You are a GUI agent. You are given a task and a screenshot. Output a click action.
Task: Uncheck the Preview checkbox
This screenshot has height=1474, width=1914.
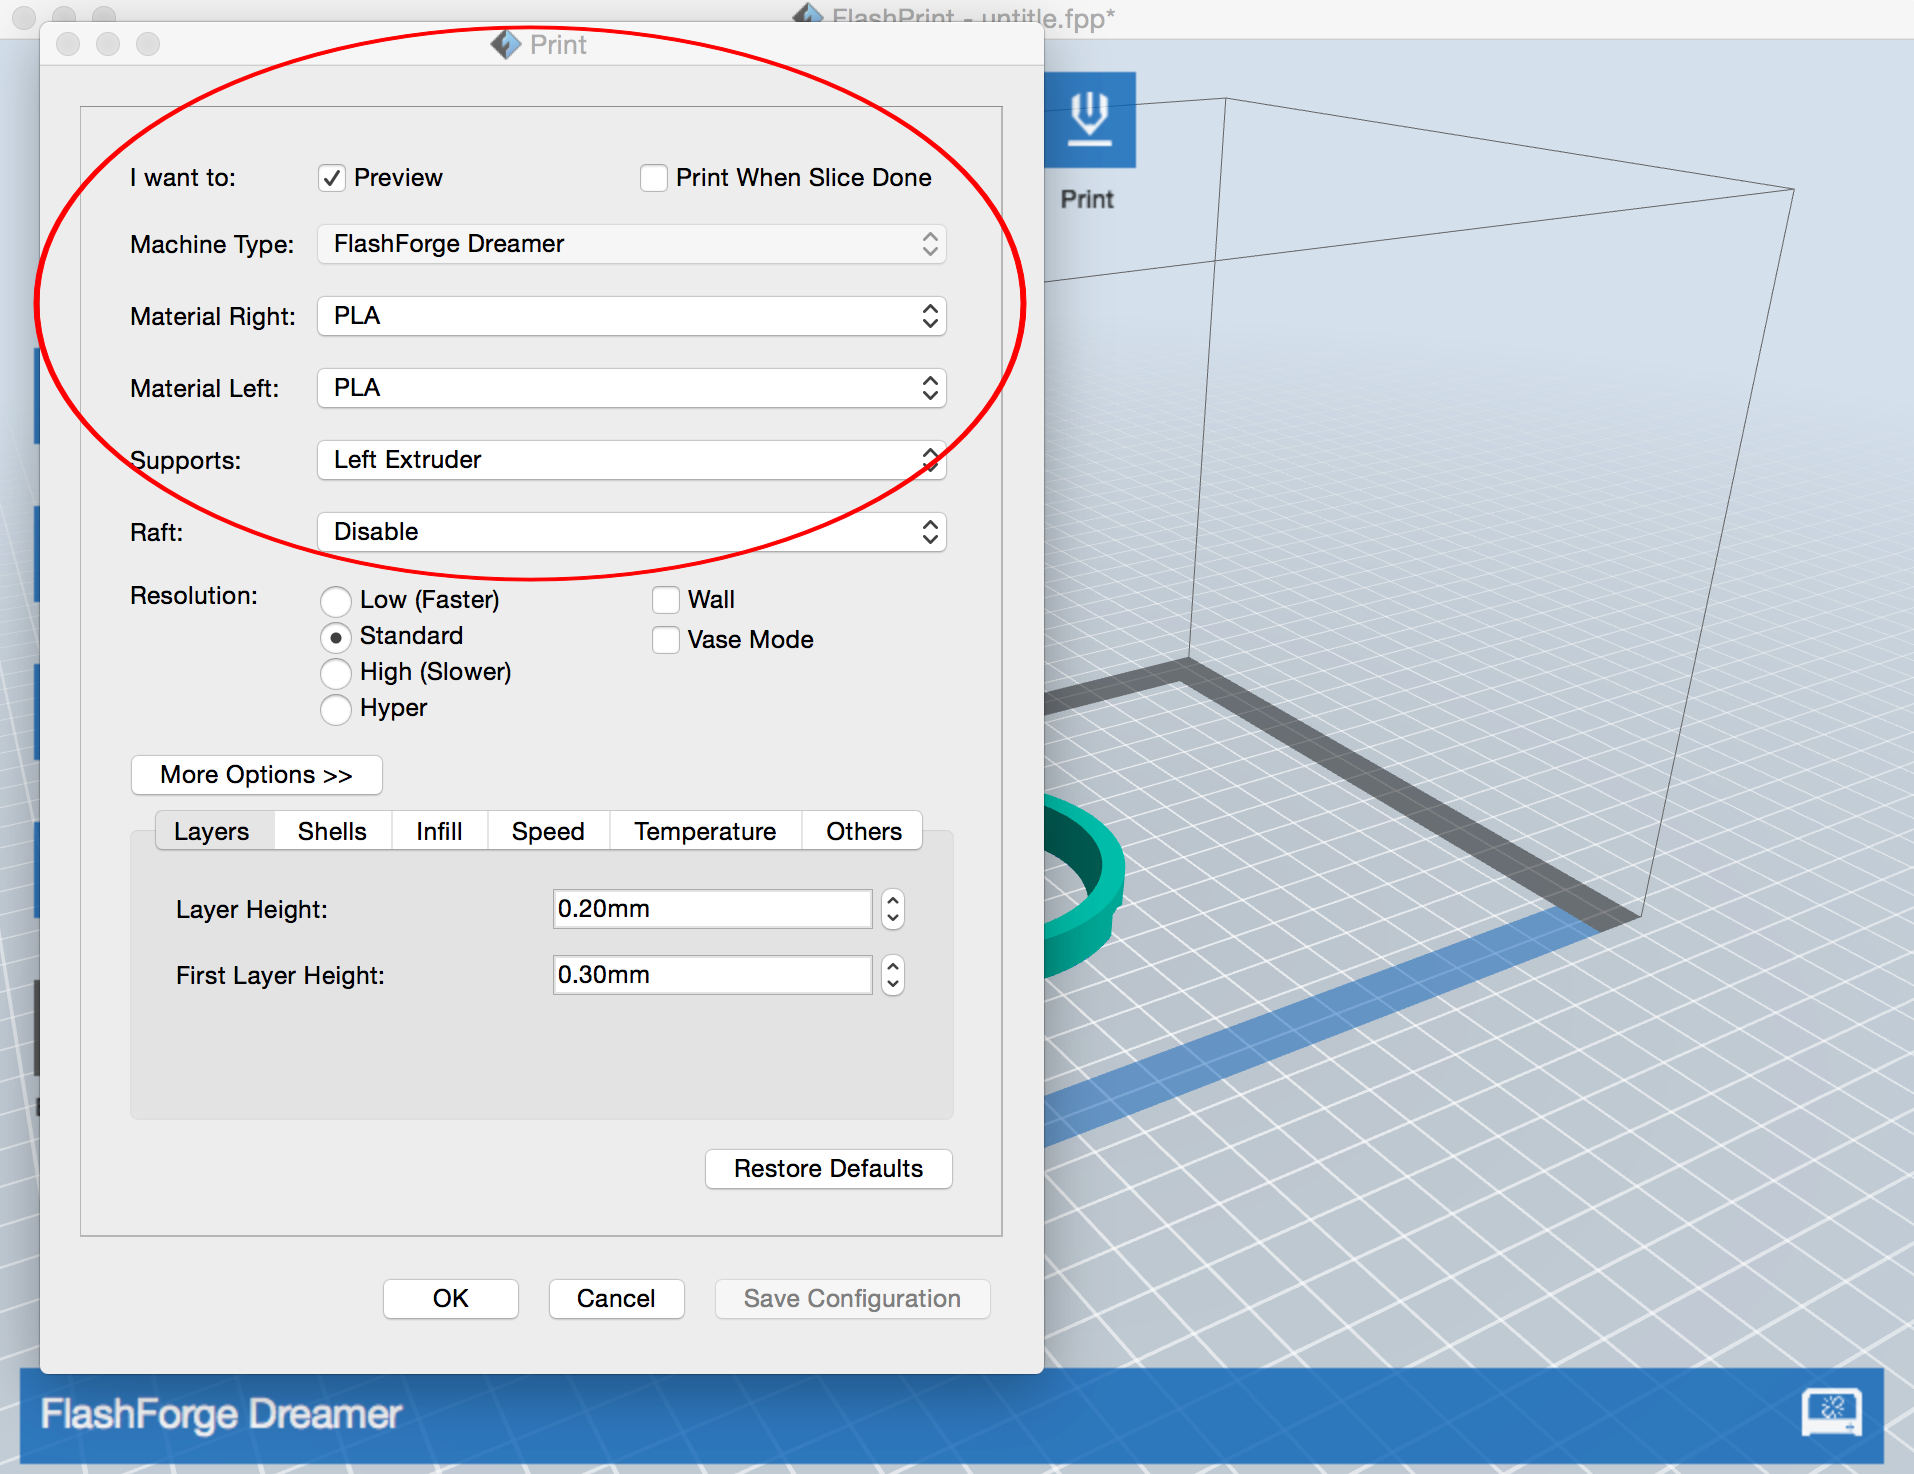pos(332,178)
